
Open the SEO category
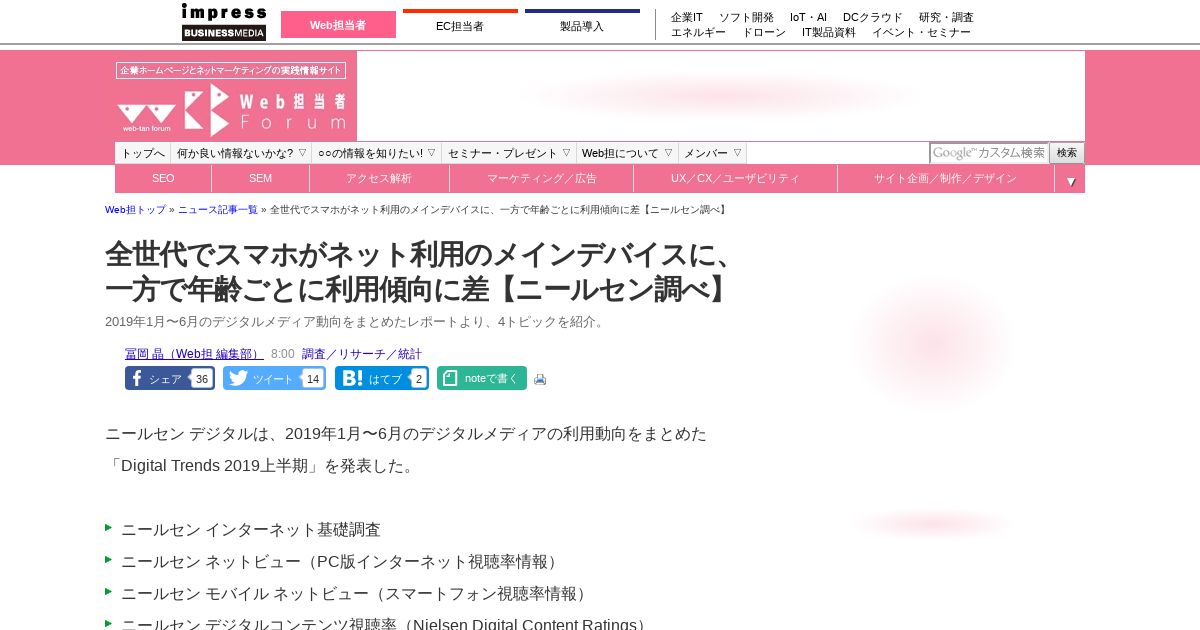pos(163,179)
